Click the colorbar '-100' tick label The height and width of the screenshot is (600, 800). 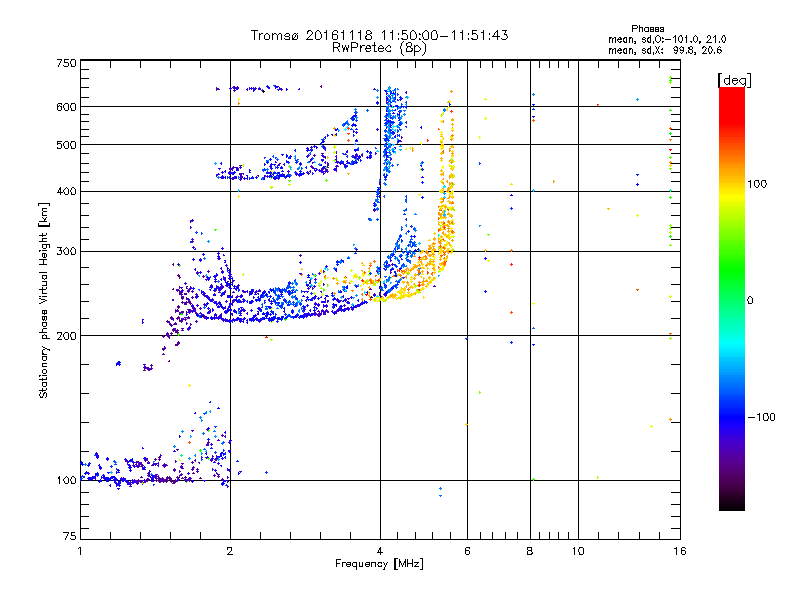tap(761, 417)
